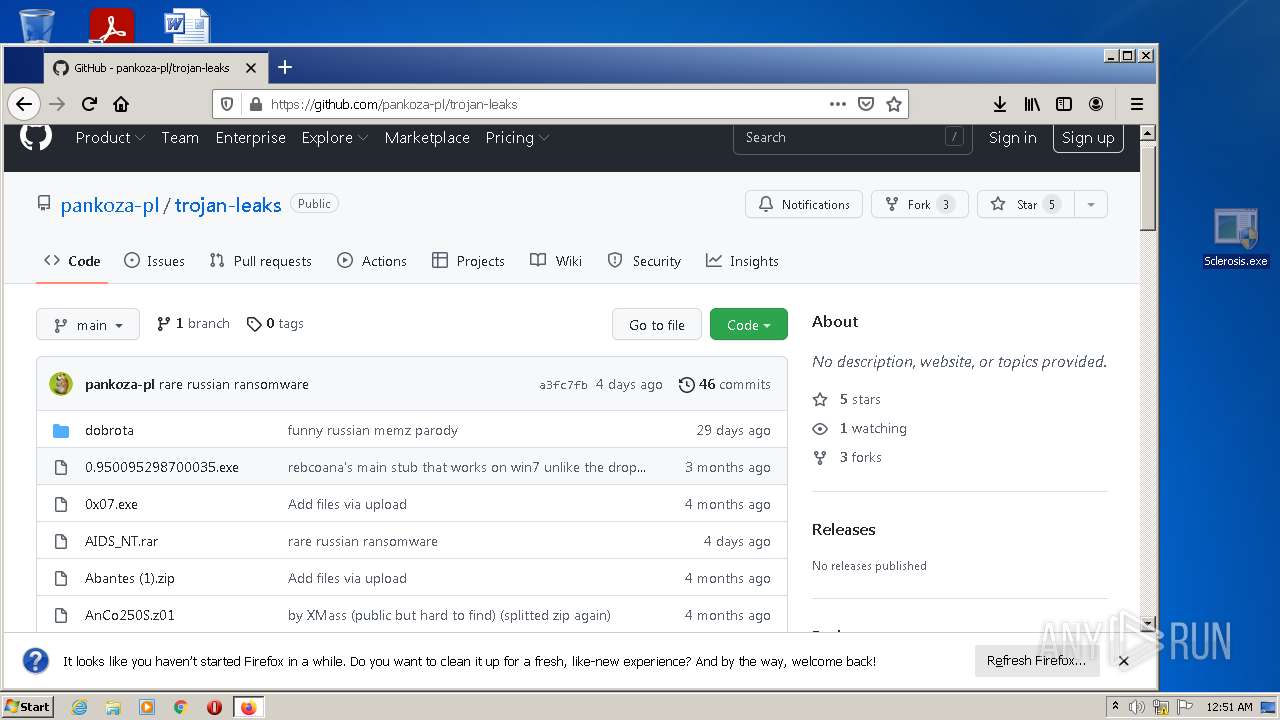Open the Adobe Reader desktop icon

coord(111,24)
